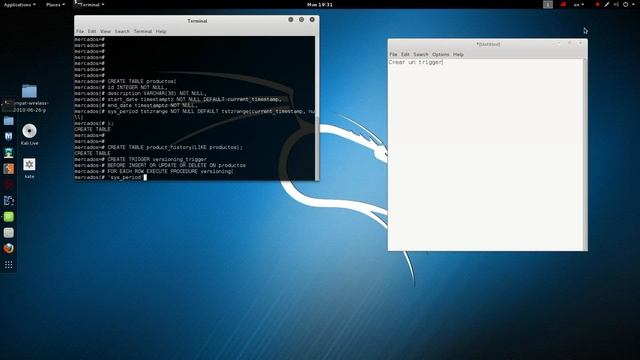This screenshot has height=360, width=640.
Task: Open the Maltego icon in dock
Action: [9, 200]
